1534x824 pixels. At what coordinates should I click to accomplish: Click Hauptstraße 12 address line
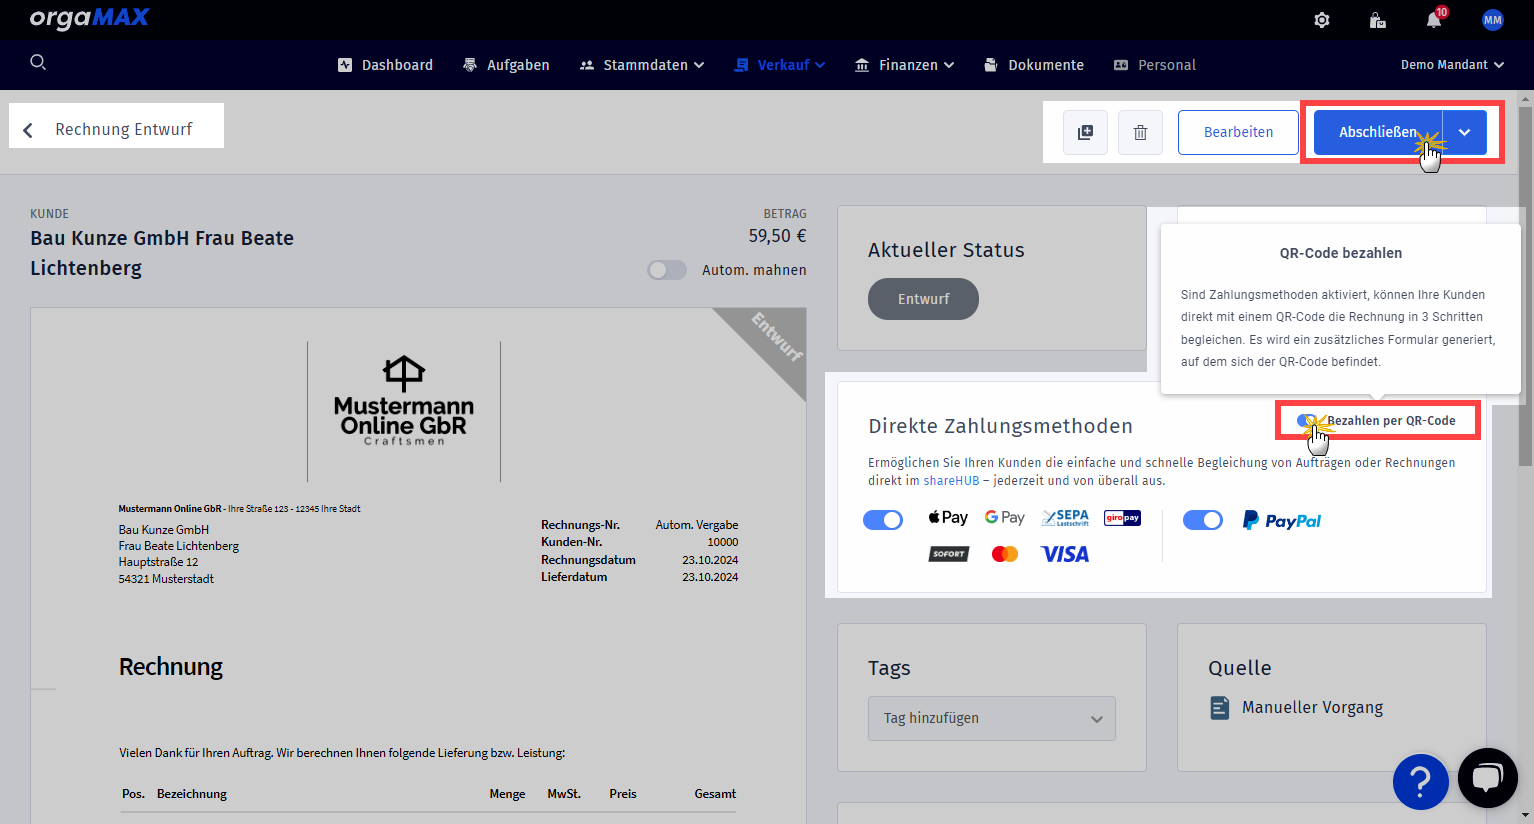point(158,562)
